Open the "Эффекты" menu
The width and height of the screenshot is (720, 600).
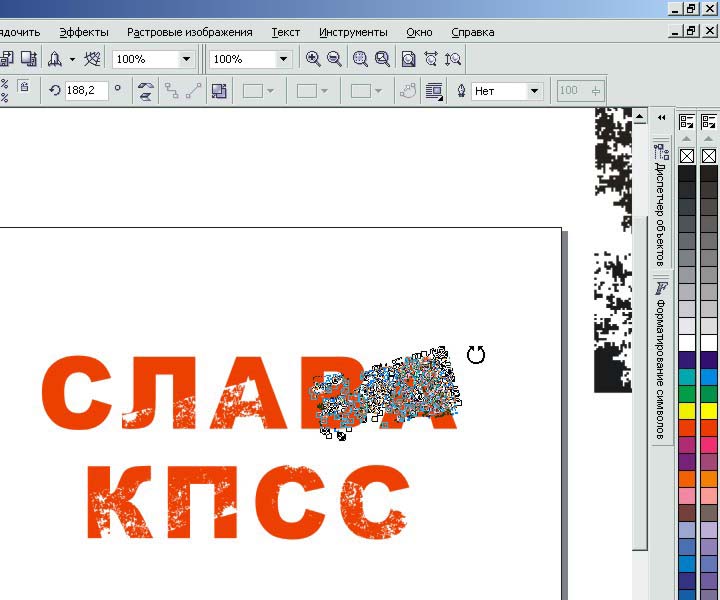[83, 32]
